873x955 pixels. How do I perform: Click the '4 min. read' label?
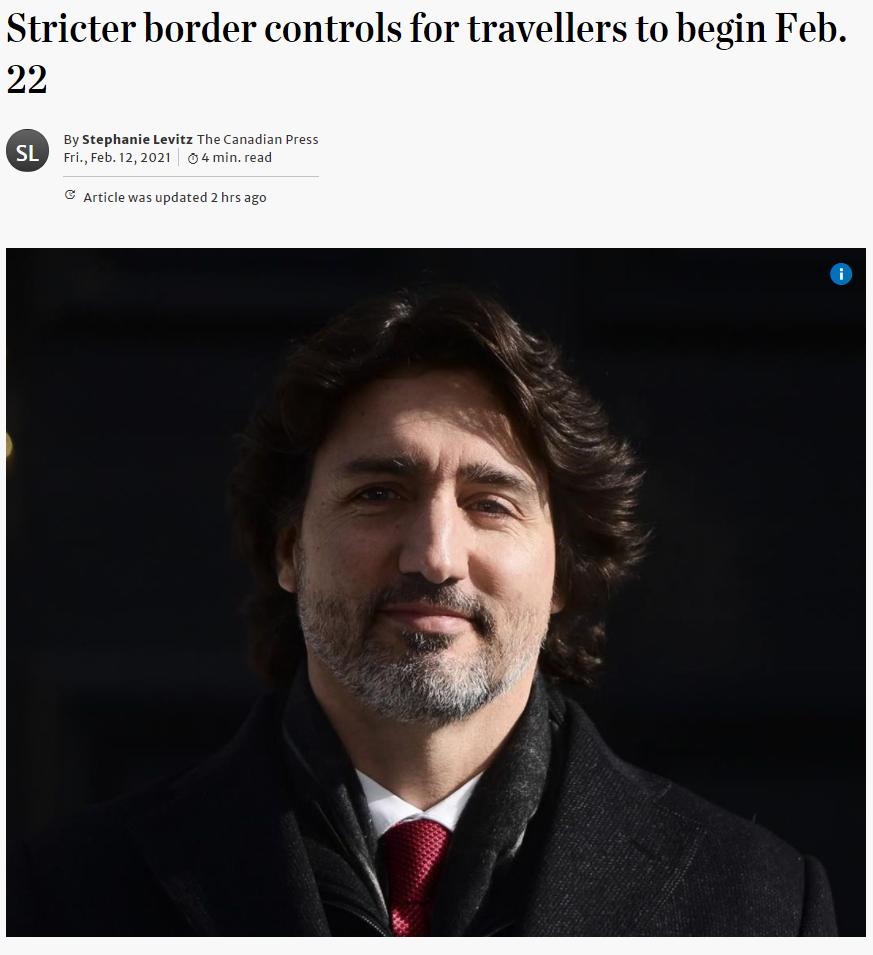click(236, 158)
